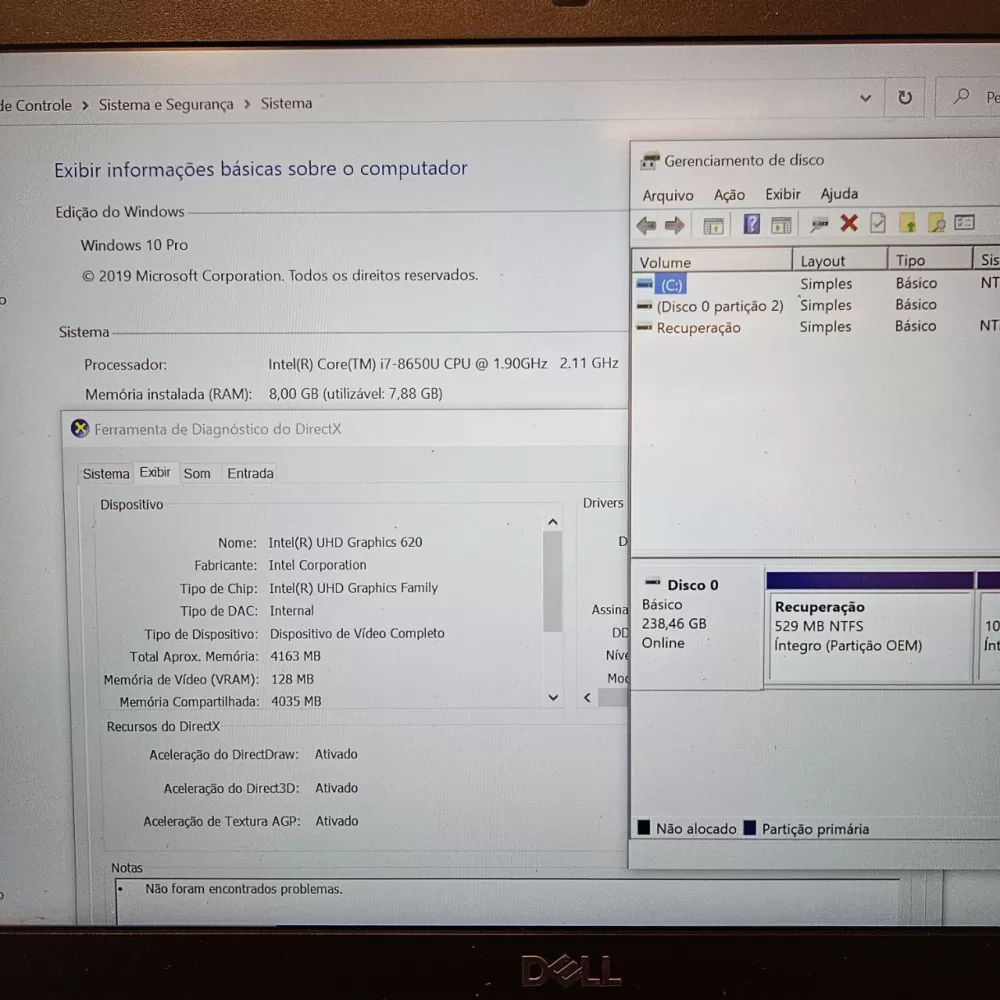Switch to the Entrada tab in DirectX tool

coord(249,472)
